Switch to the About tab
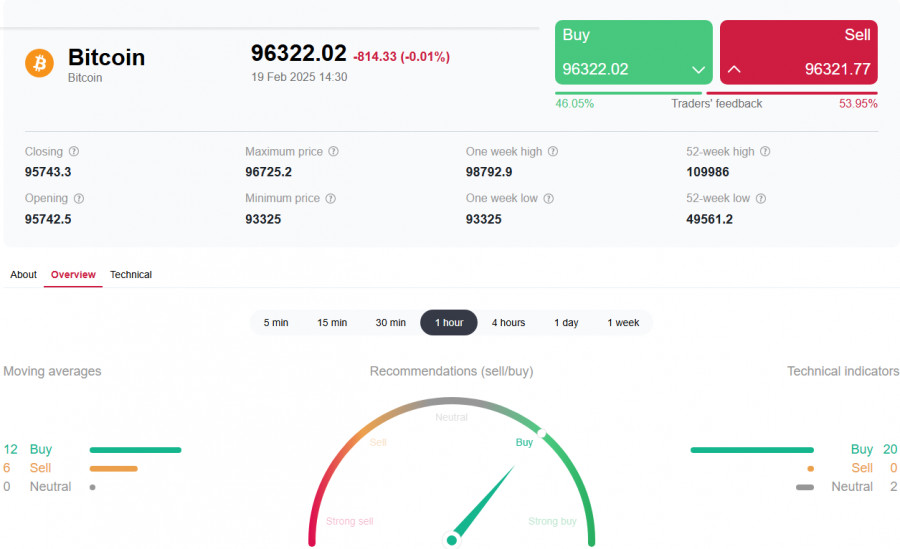 click(x=24, y=274)
